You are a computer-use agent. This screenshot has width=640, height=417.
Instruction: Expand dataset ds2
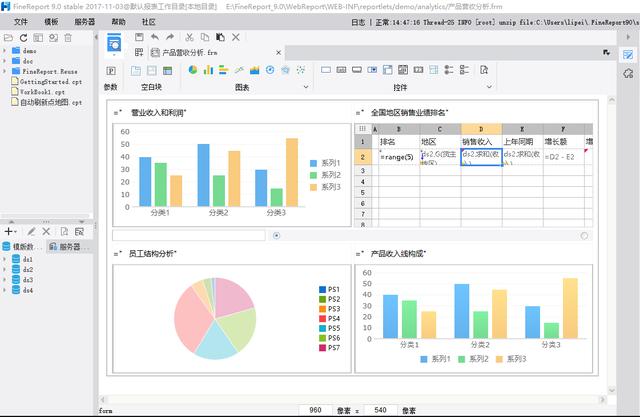pyautogui.click(x=4, y=269)
